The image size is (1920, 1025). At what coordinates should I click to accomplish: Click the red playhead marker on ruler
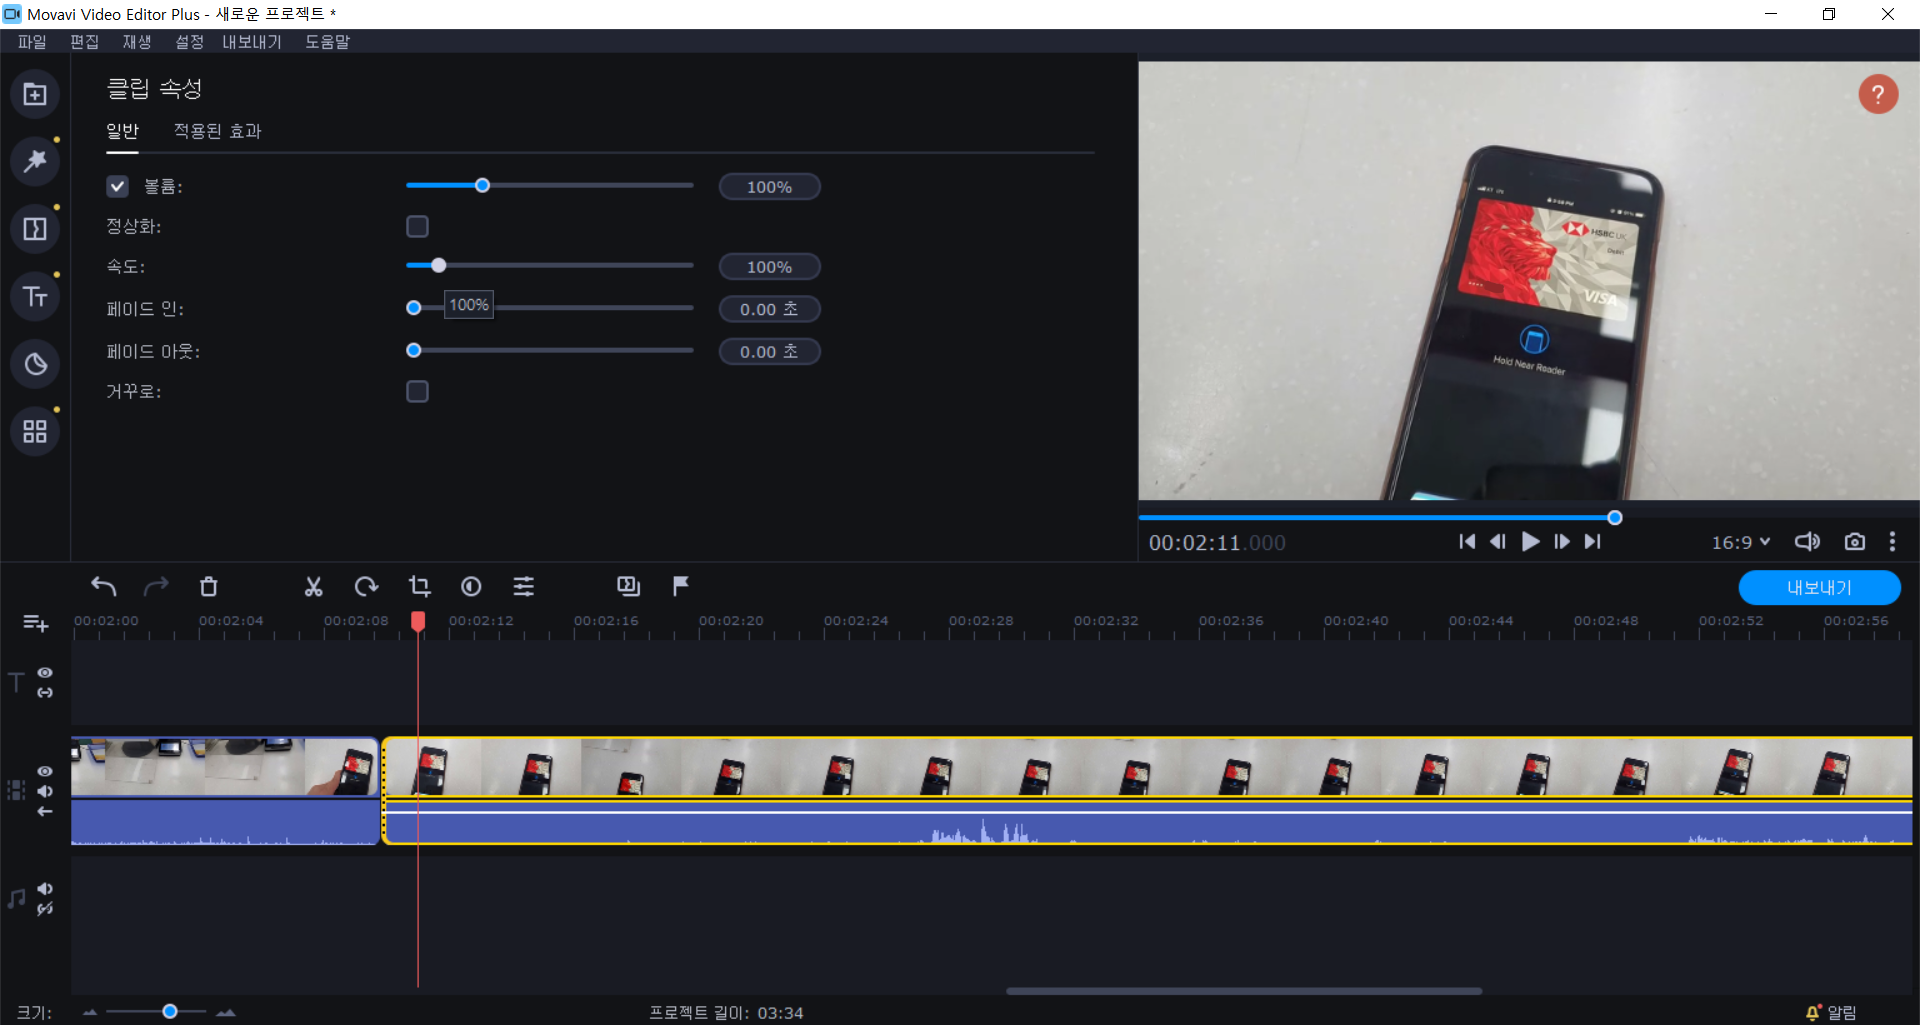point(418,621)
